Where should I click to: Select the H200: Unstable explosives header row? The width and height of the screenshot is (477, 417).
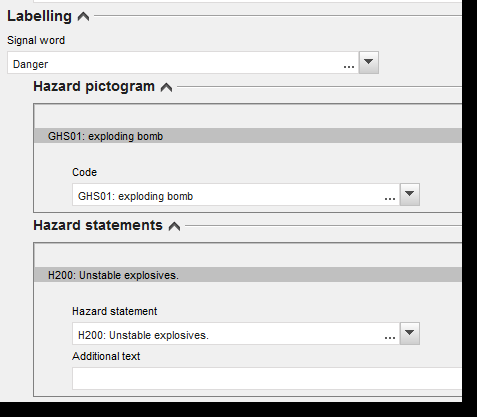tap(248, 275)
